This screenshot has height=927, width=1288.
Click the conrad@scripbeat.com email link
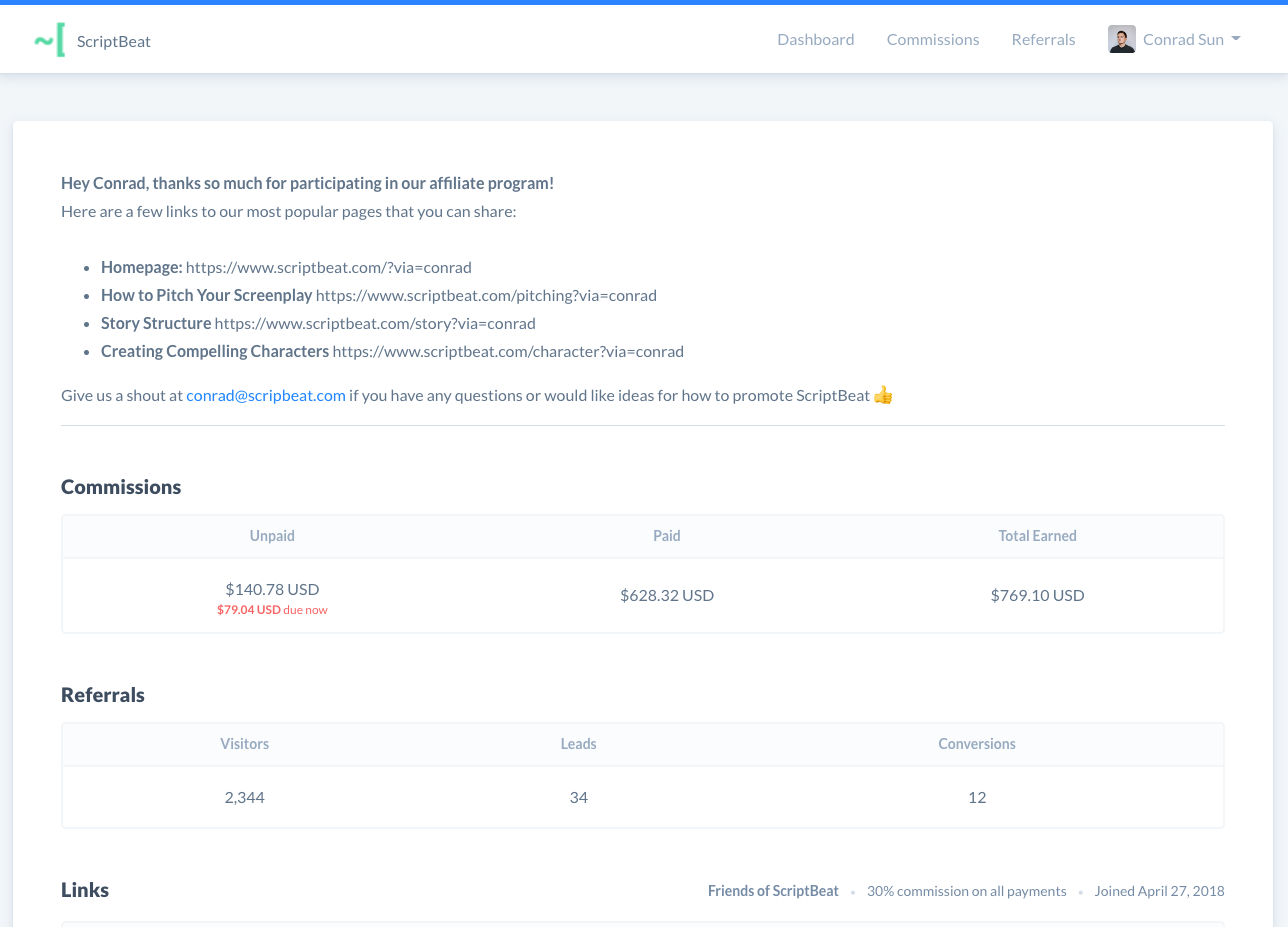266,395
